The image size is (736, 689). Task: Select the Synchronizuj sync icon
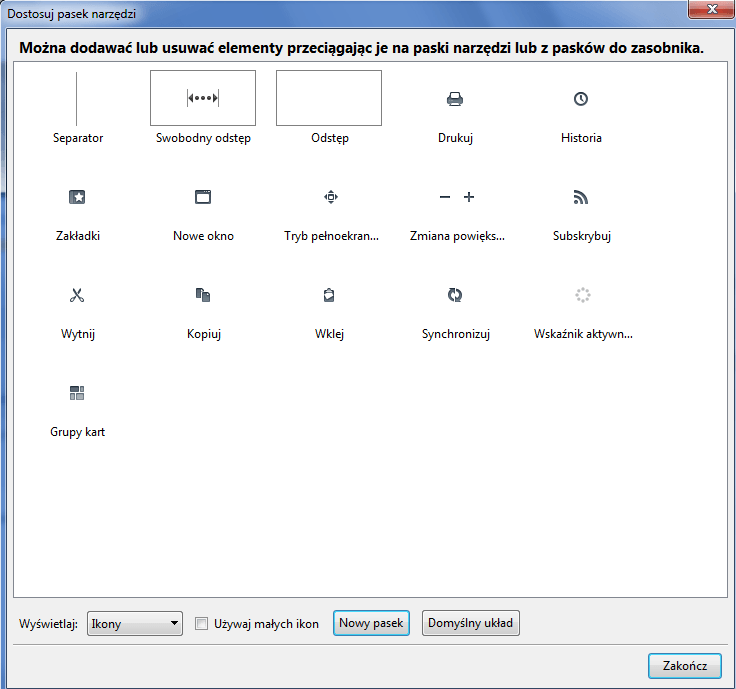455,295
